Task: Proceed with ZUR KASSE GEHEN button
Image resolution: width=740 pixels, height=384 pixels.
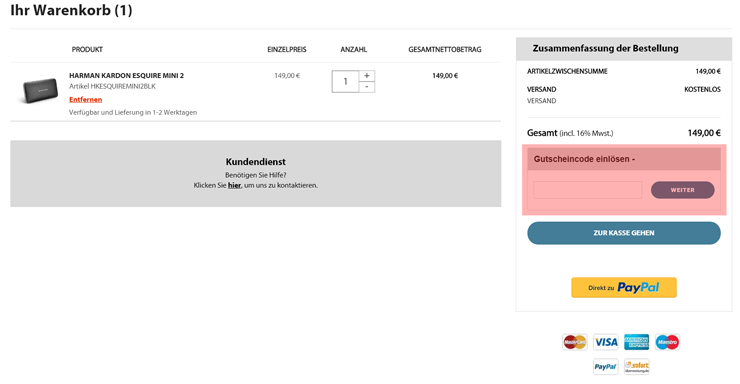Action: click(x=624, y=233)
